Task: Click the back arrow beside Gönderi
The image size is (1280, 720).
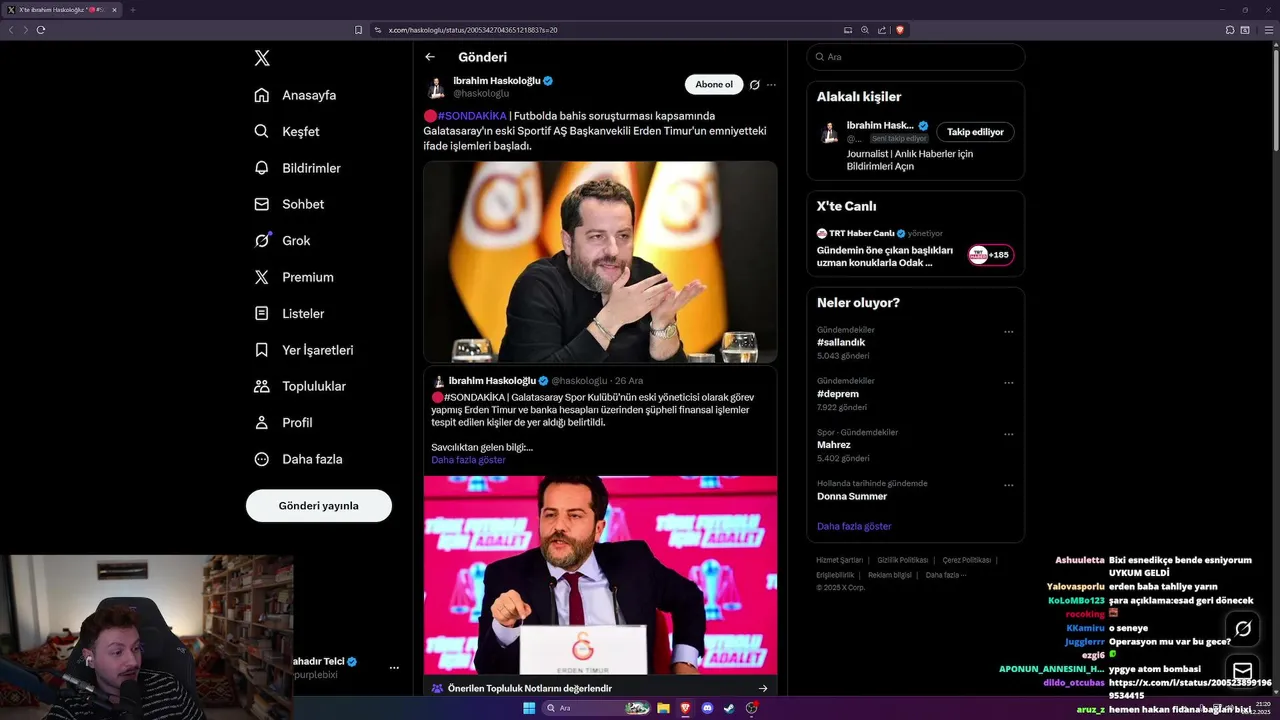Action: tap(430, 57)
